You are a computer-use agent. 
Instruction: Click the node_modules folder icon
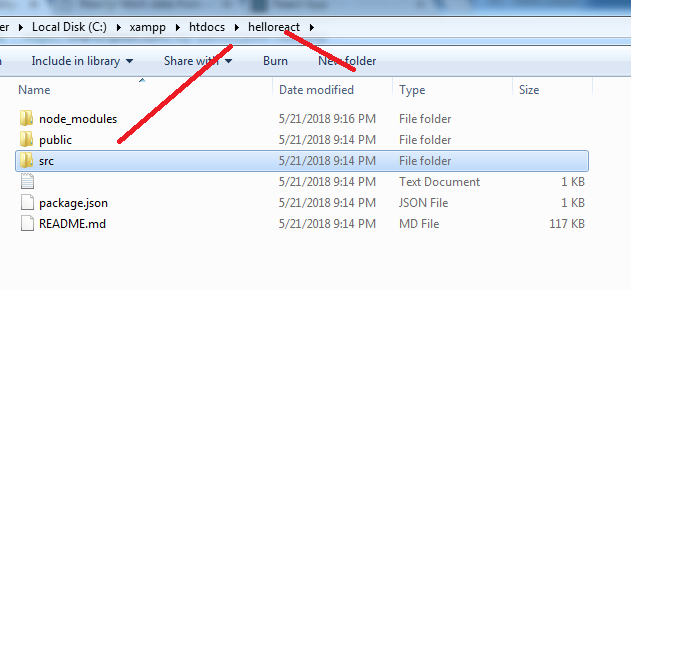pyautogui.click(x=27, y=118)
